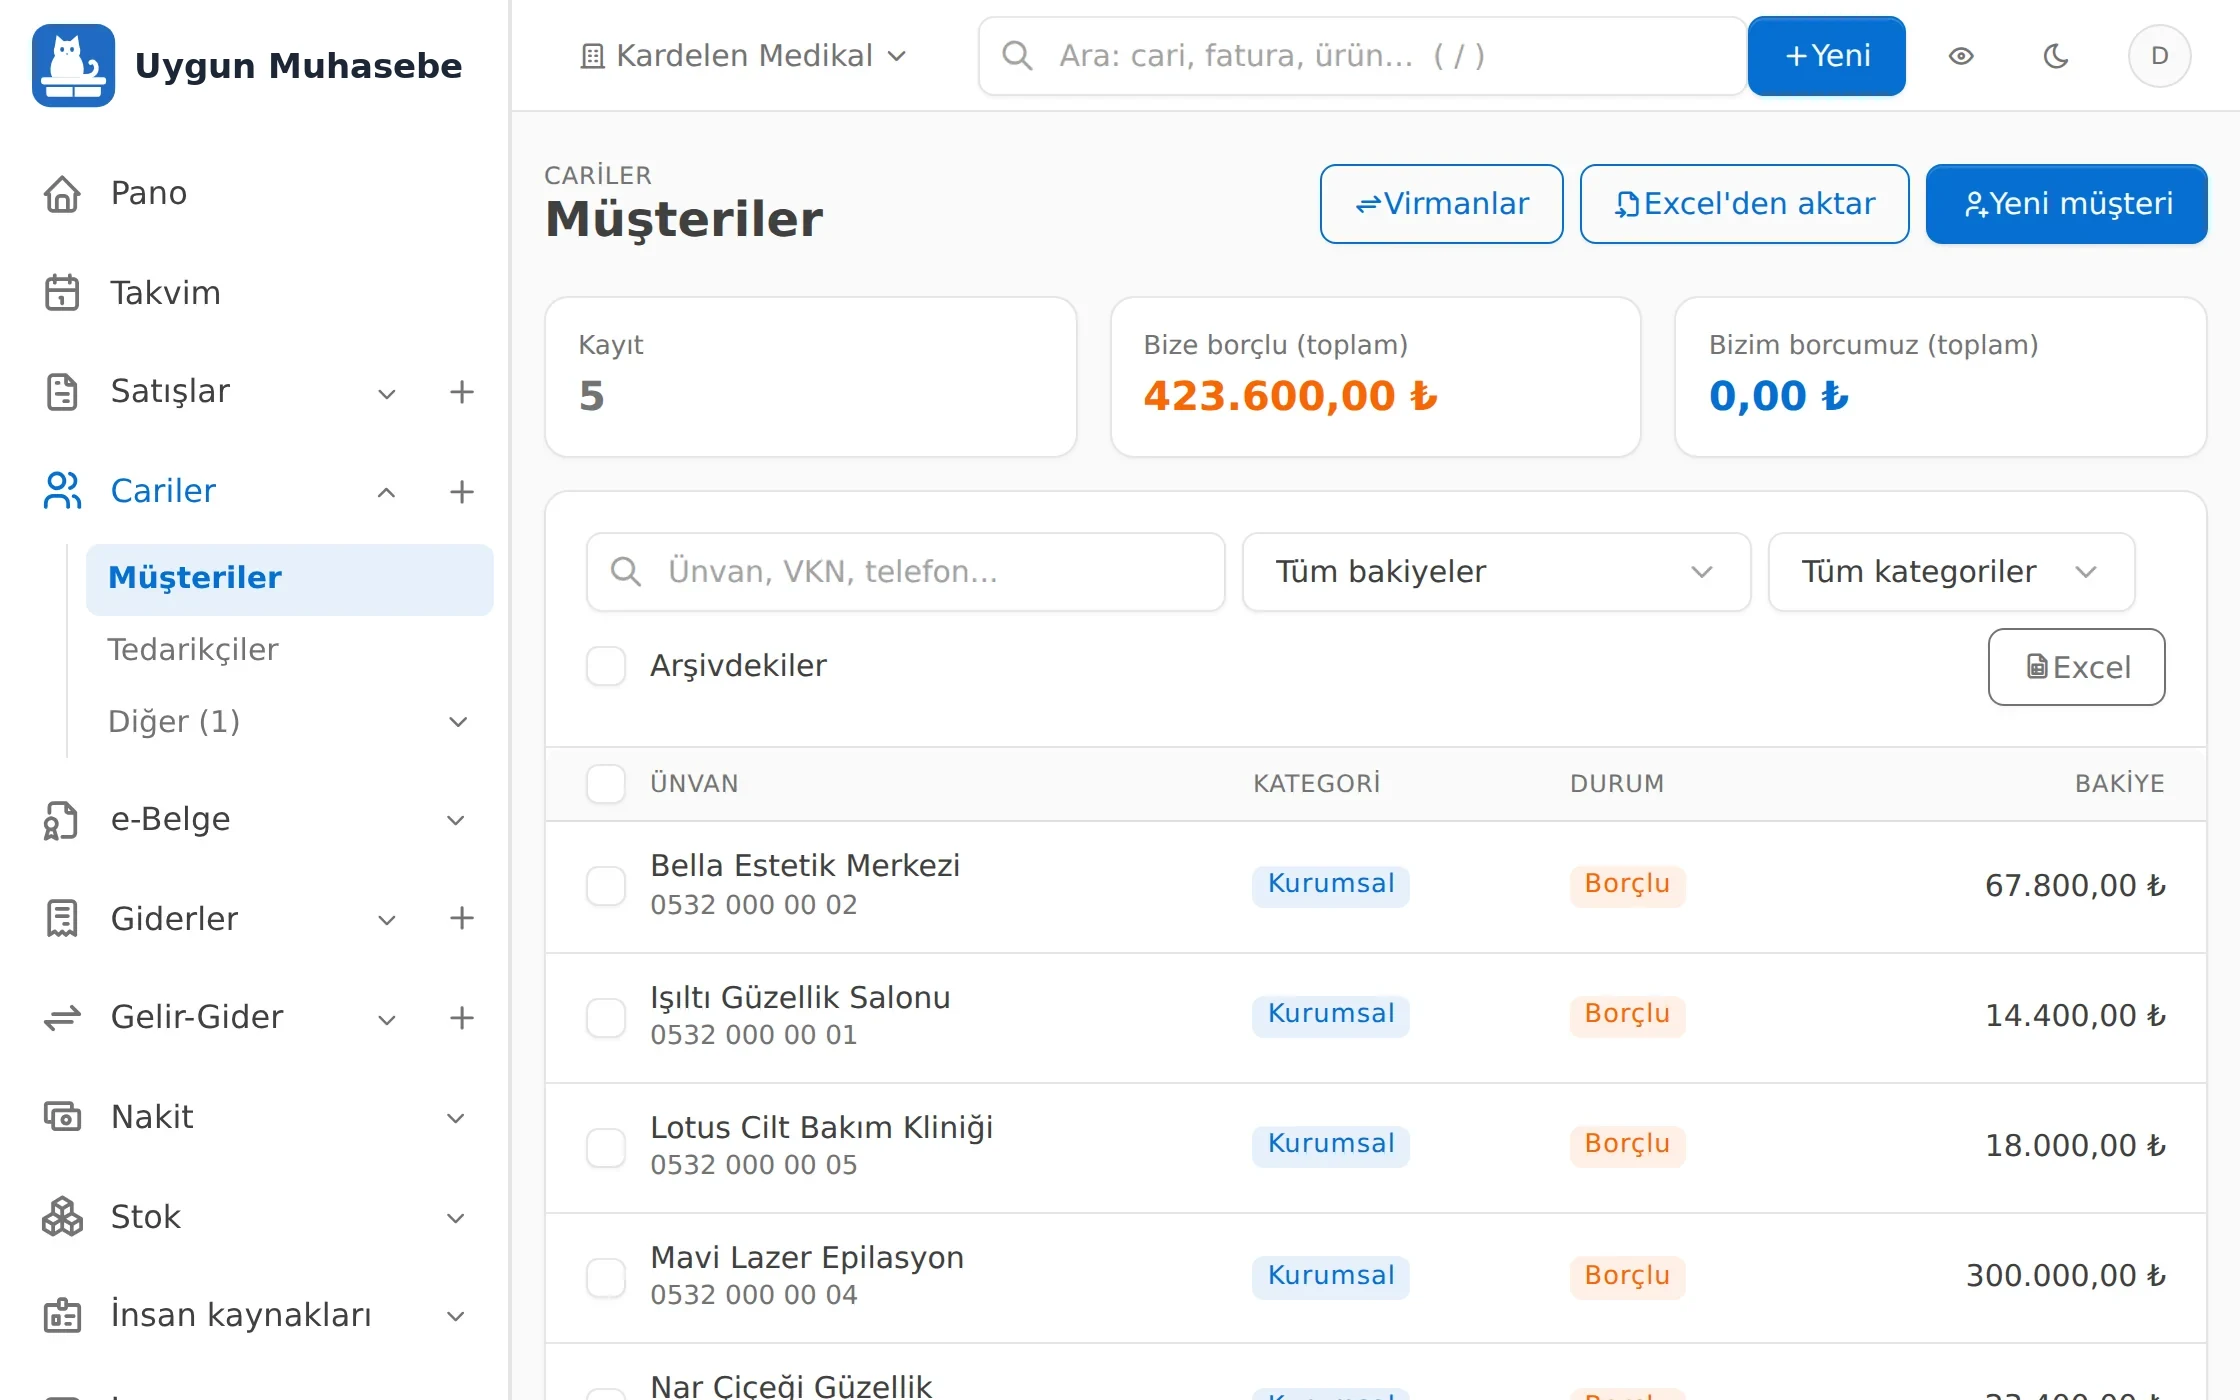The height and width of the screenshot is (1400, 2240).
Task: Select Mavi Lazer Epilasyon row checkbox
Action: tap(606, 1277)
